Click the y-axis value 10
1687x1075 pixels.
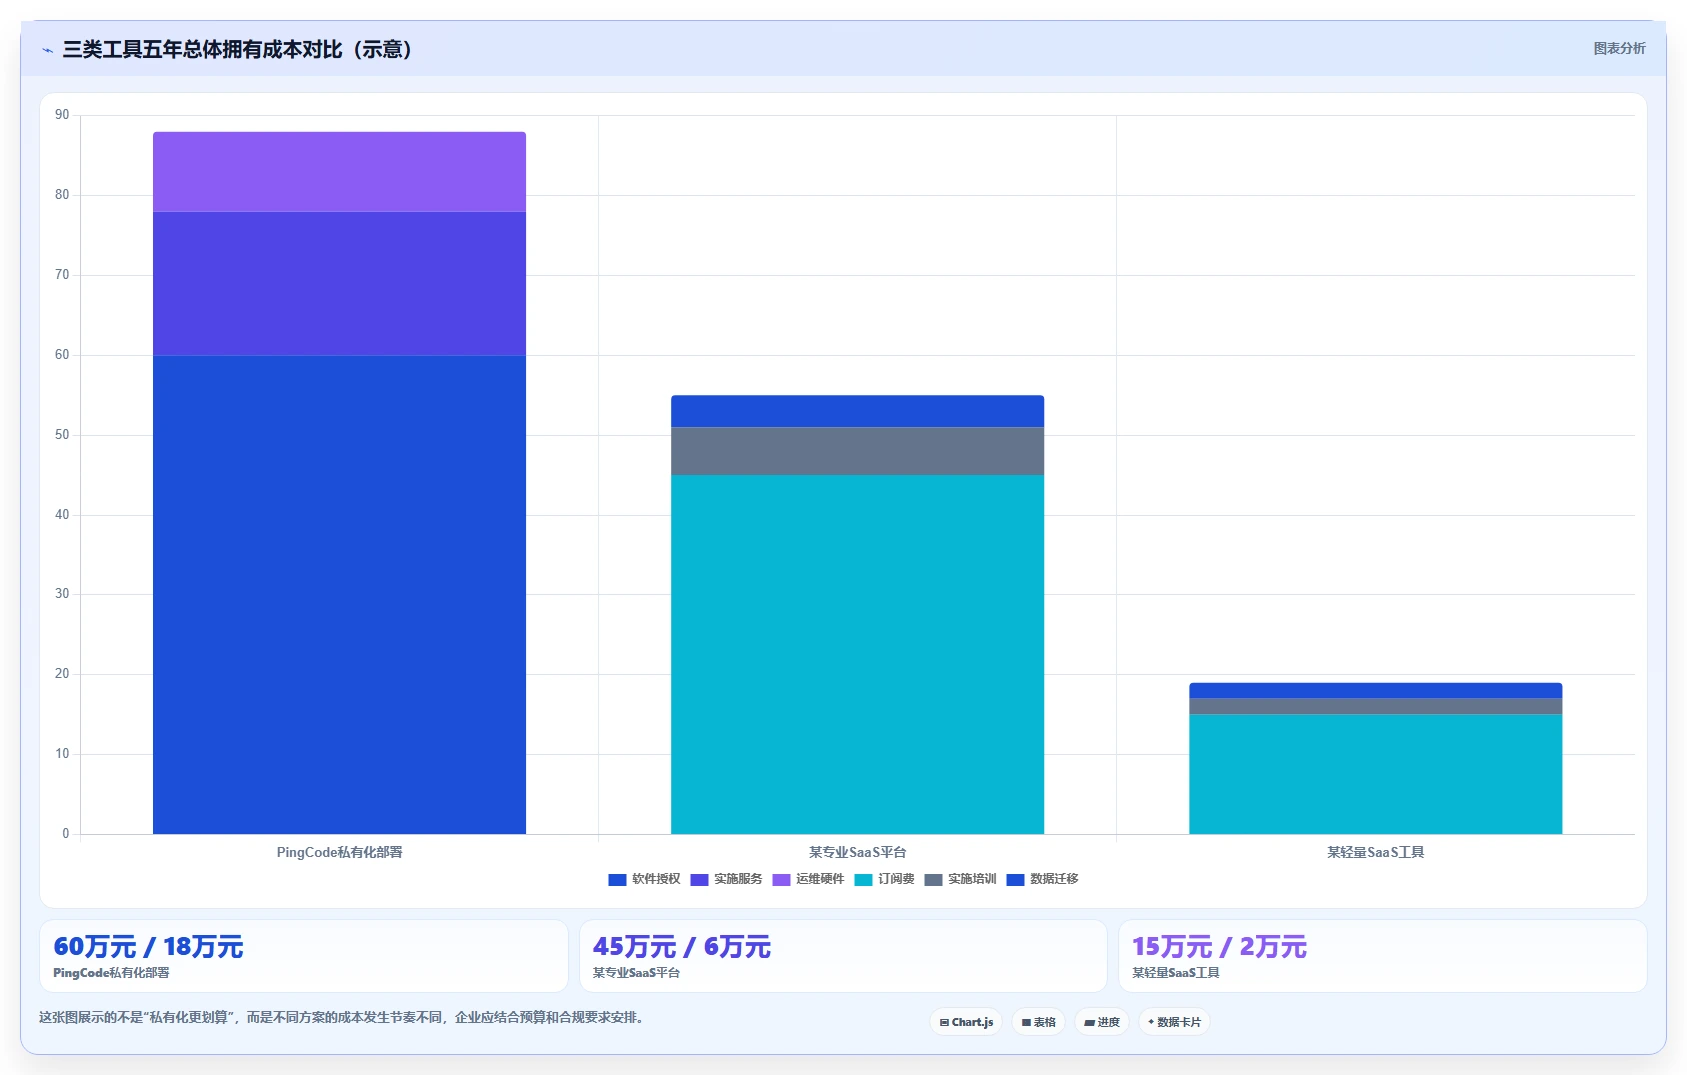62,754
